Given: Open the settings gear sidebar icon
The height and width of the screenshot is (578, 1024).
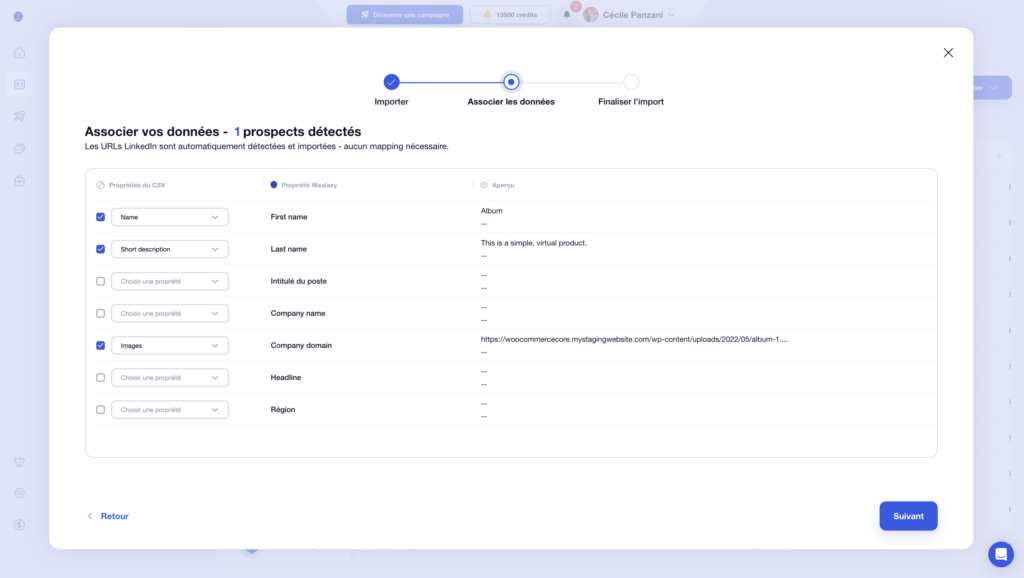Looking at the screenshot, I should click(x=20, y=493).
